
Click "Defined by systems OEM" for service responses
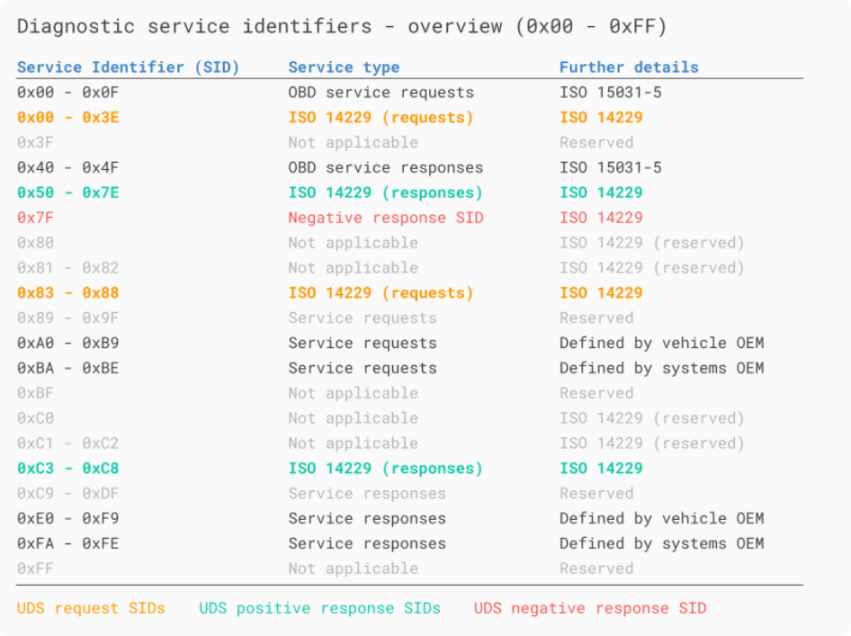(x=661, y=543)
